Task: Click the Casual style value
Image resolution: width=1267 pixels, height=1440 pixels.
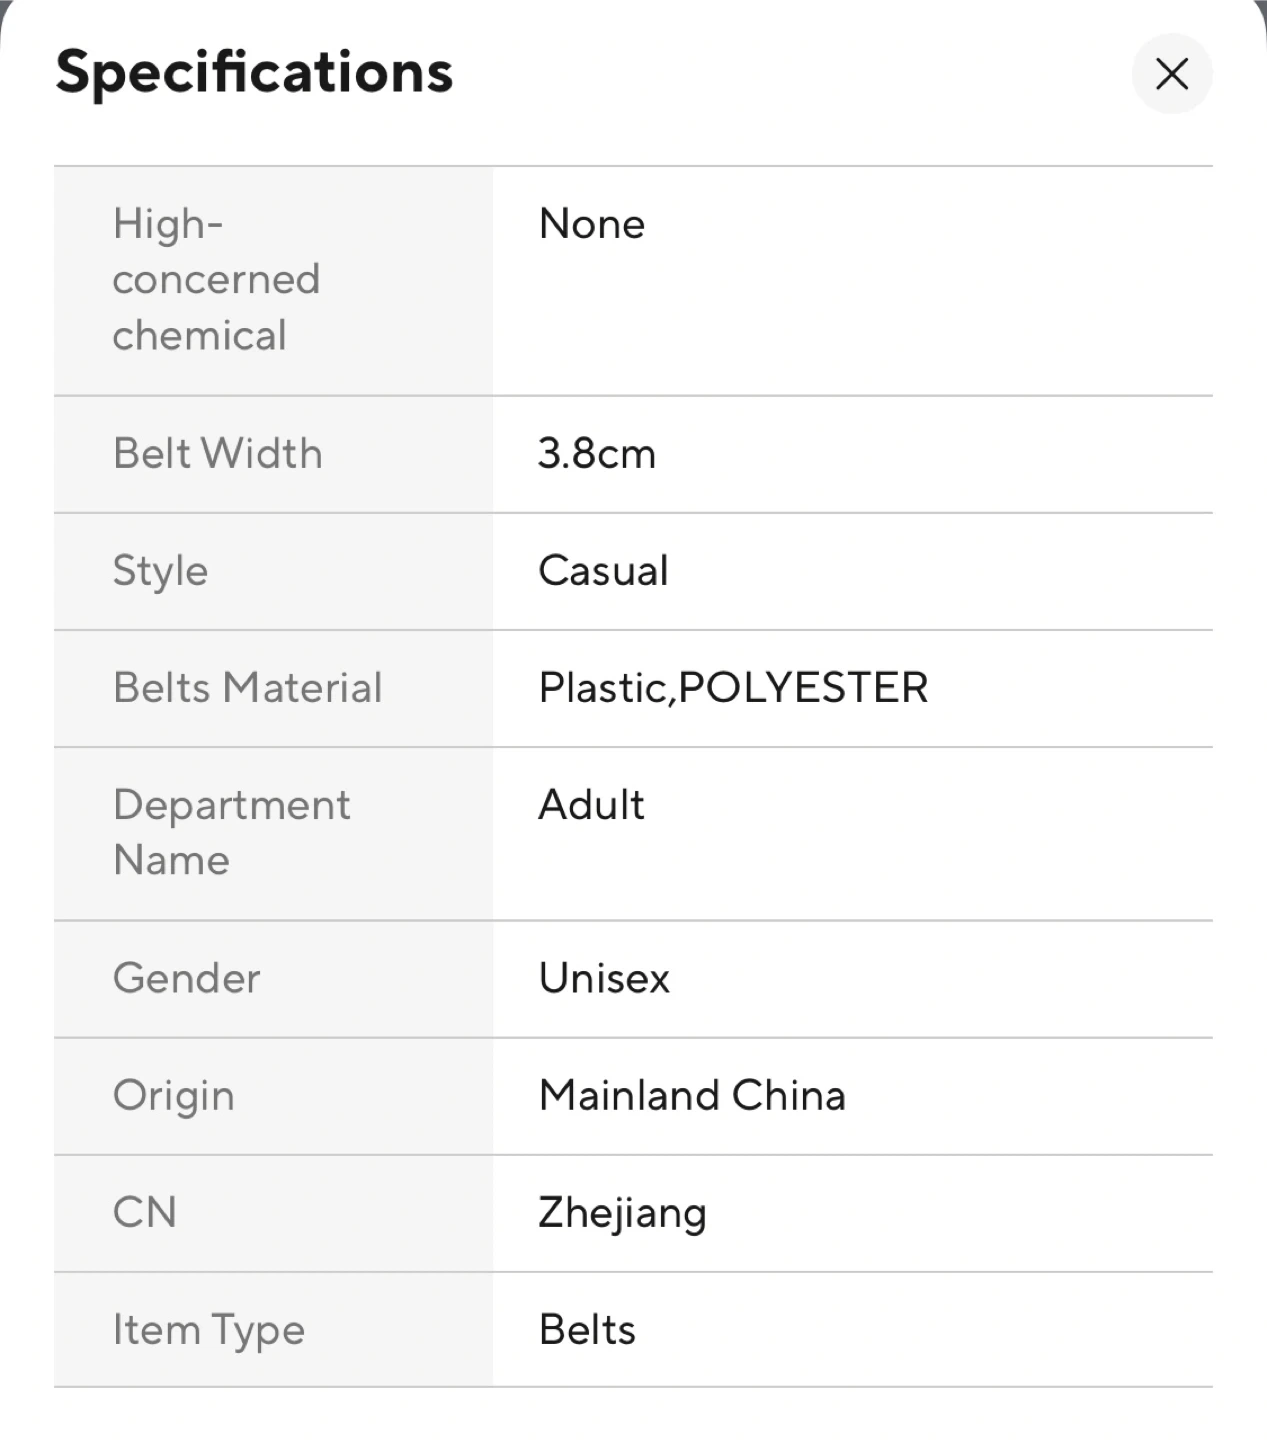Action: [x=603, y=571]
